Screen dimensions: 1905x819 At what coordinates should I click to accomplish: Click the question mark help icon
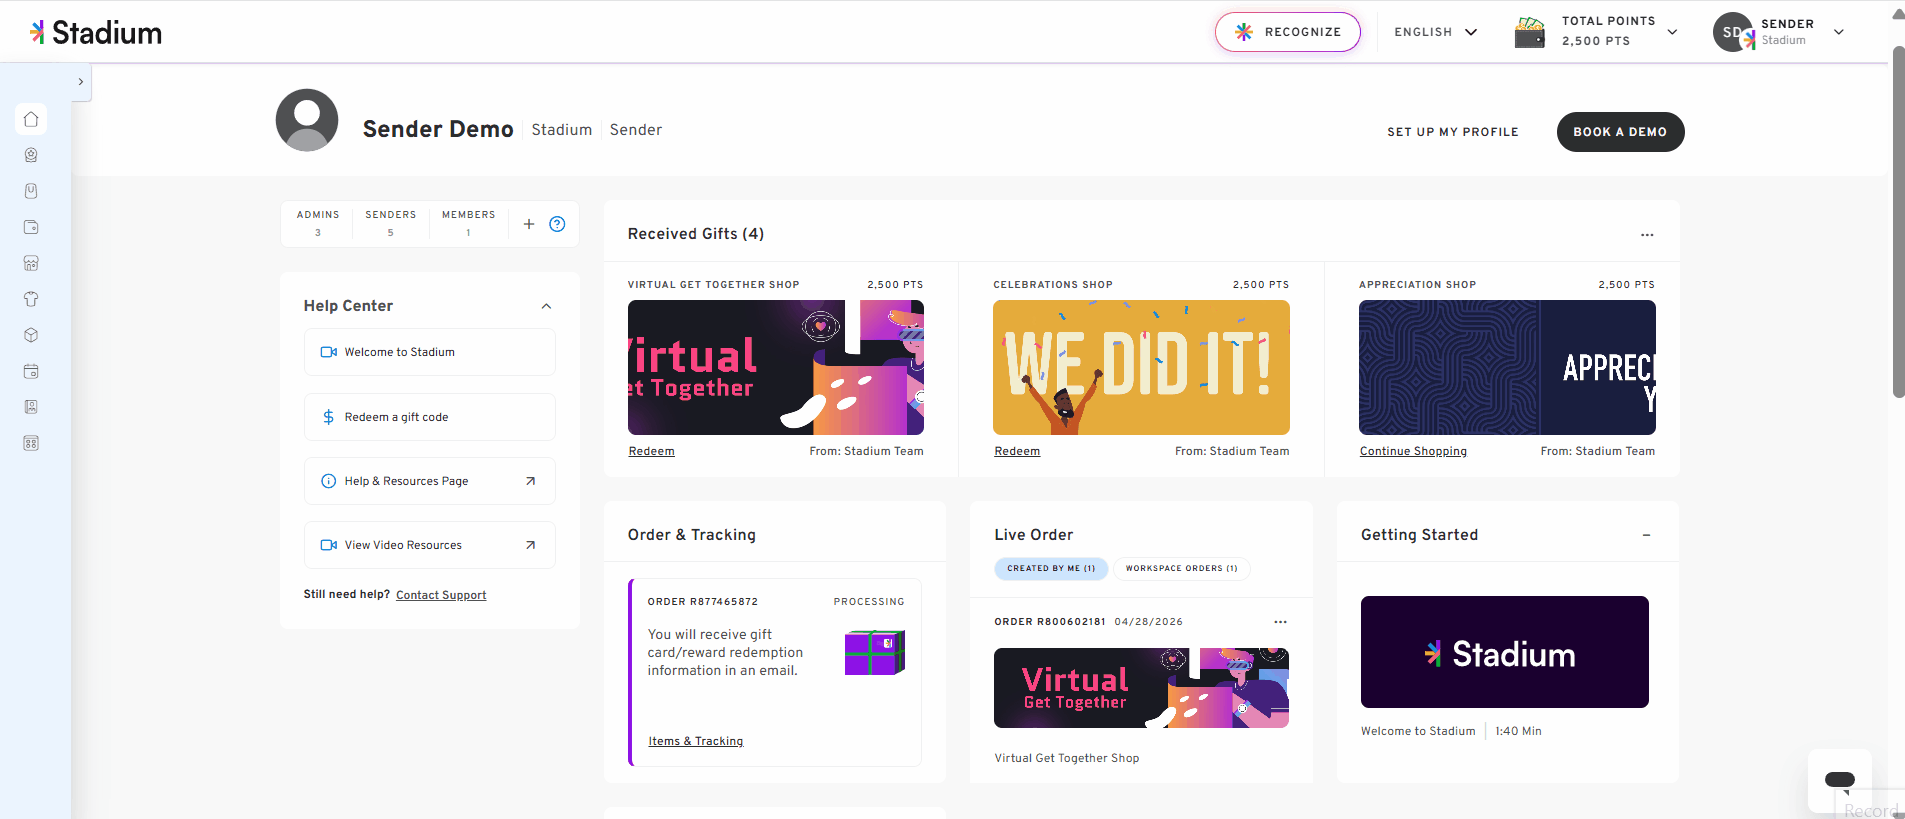click(558, 224)
